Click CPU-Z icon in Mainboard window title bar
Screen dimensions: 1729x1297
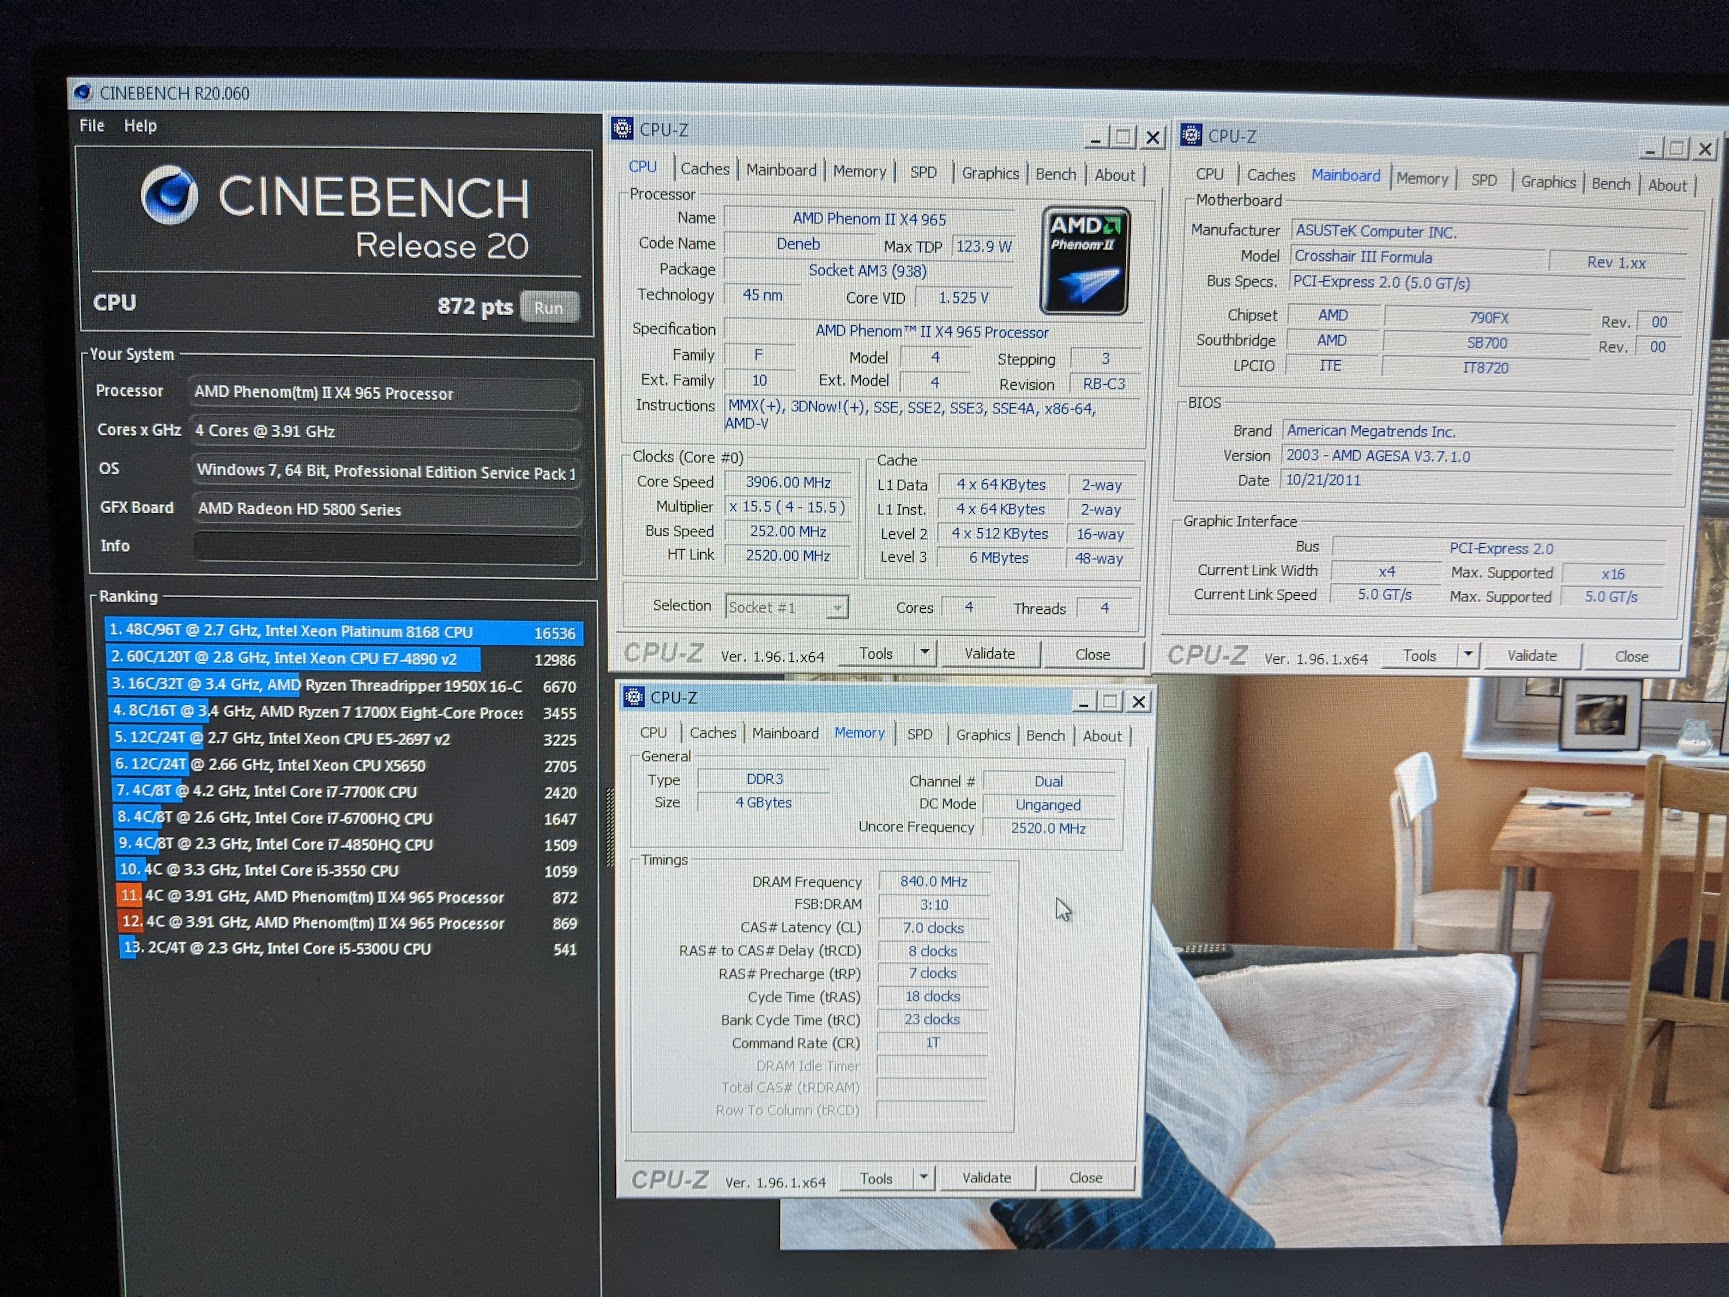click(1191, 135)
